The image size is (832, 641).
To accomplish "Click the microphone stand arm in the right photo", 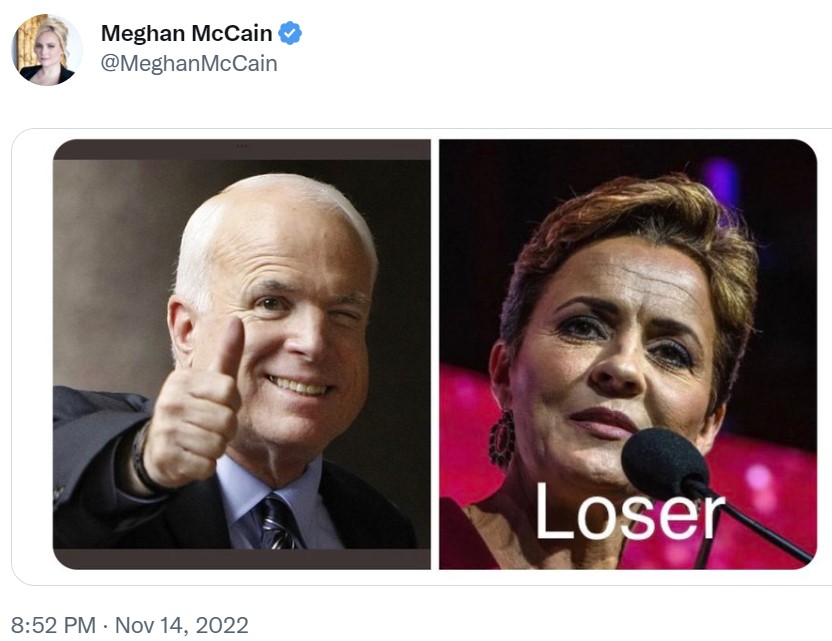I will [x=759, y=524].
